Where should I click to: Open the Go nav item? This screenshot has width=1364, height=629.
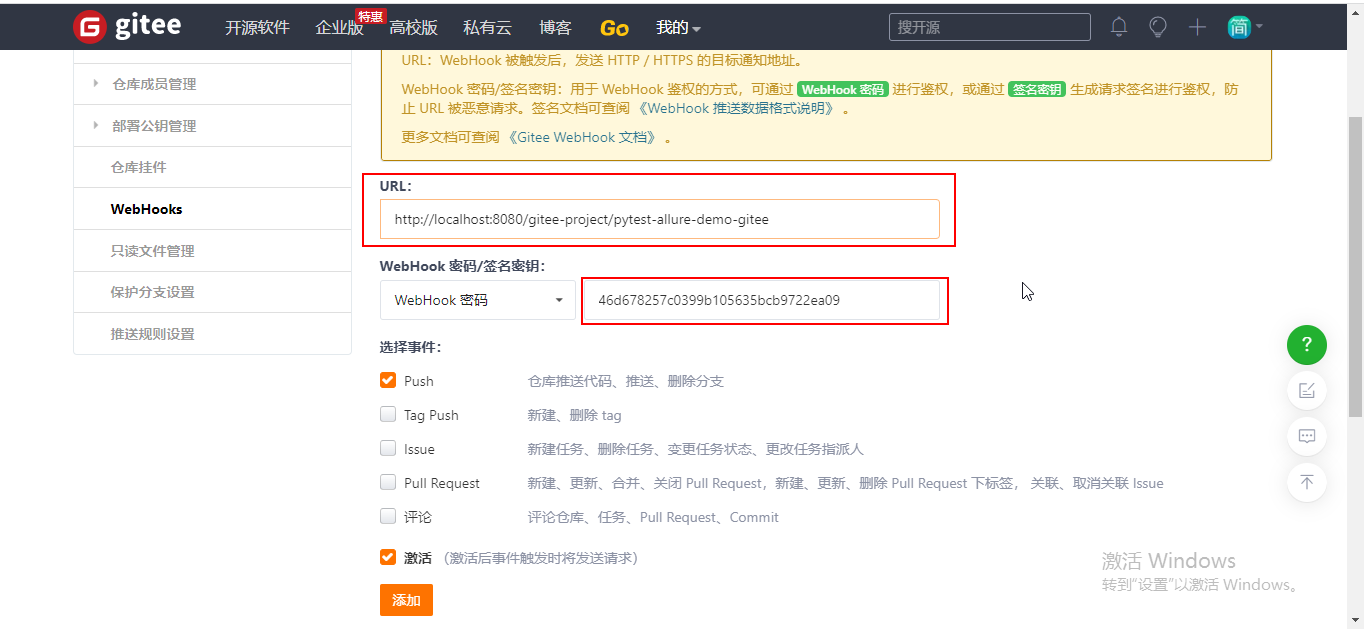coord(614,28)
